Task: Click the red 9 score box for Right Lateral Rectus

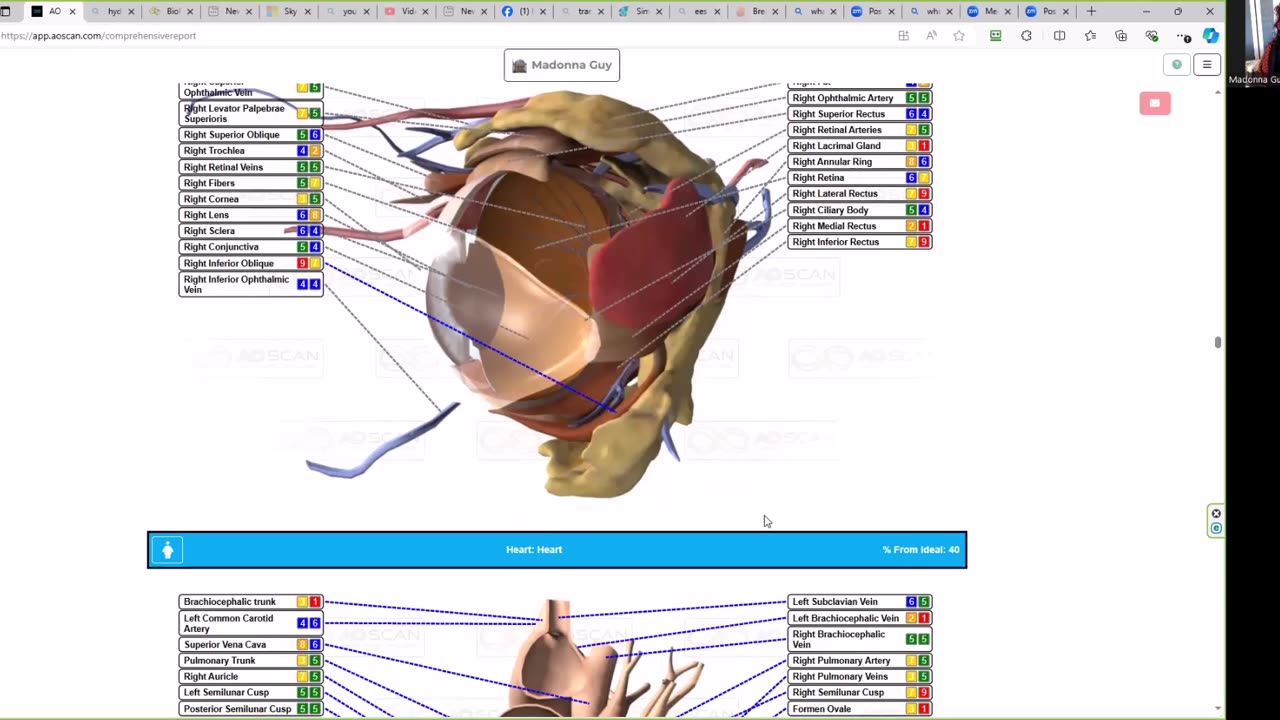Action: click(924, 194)
